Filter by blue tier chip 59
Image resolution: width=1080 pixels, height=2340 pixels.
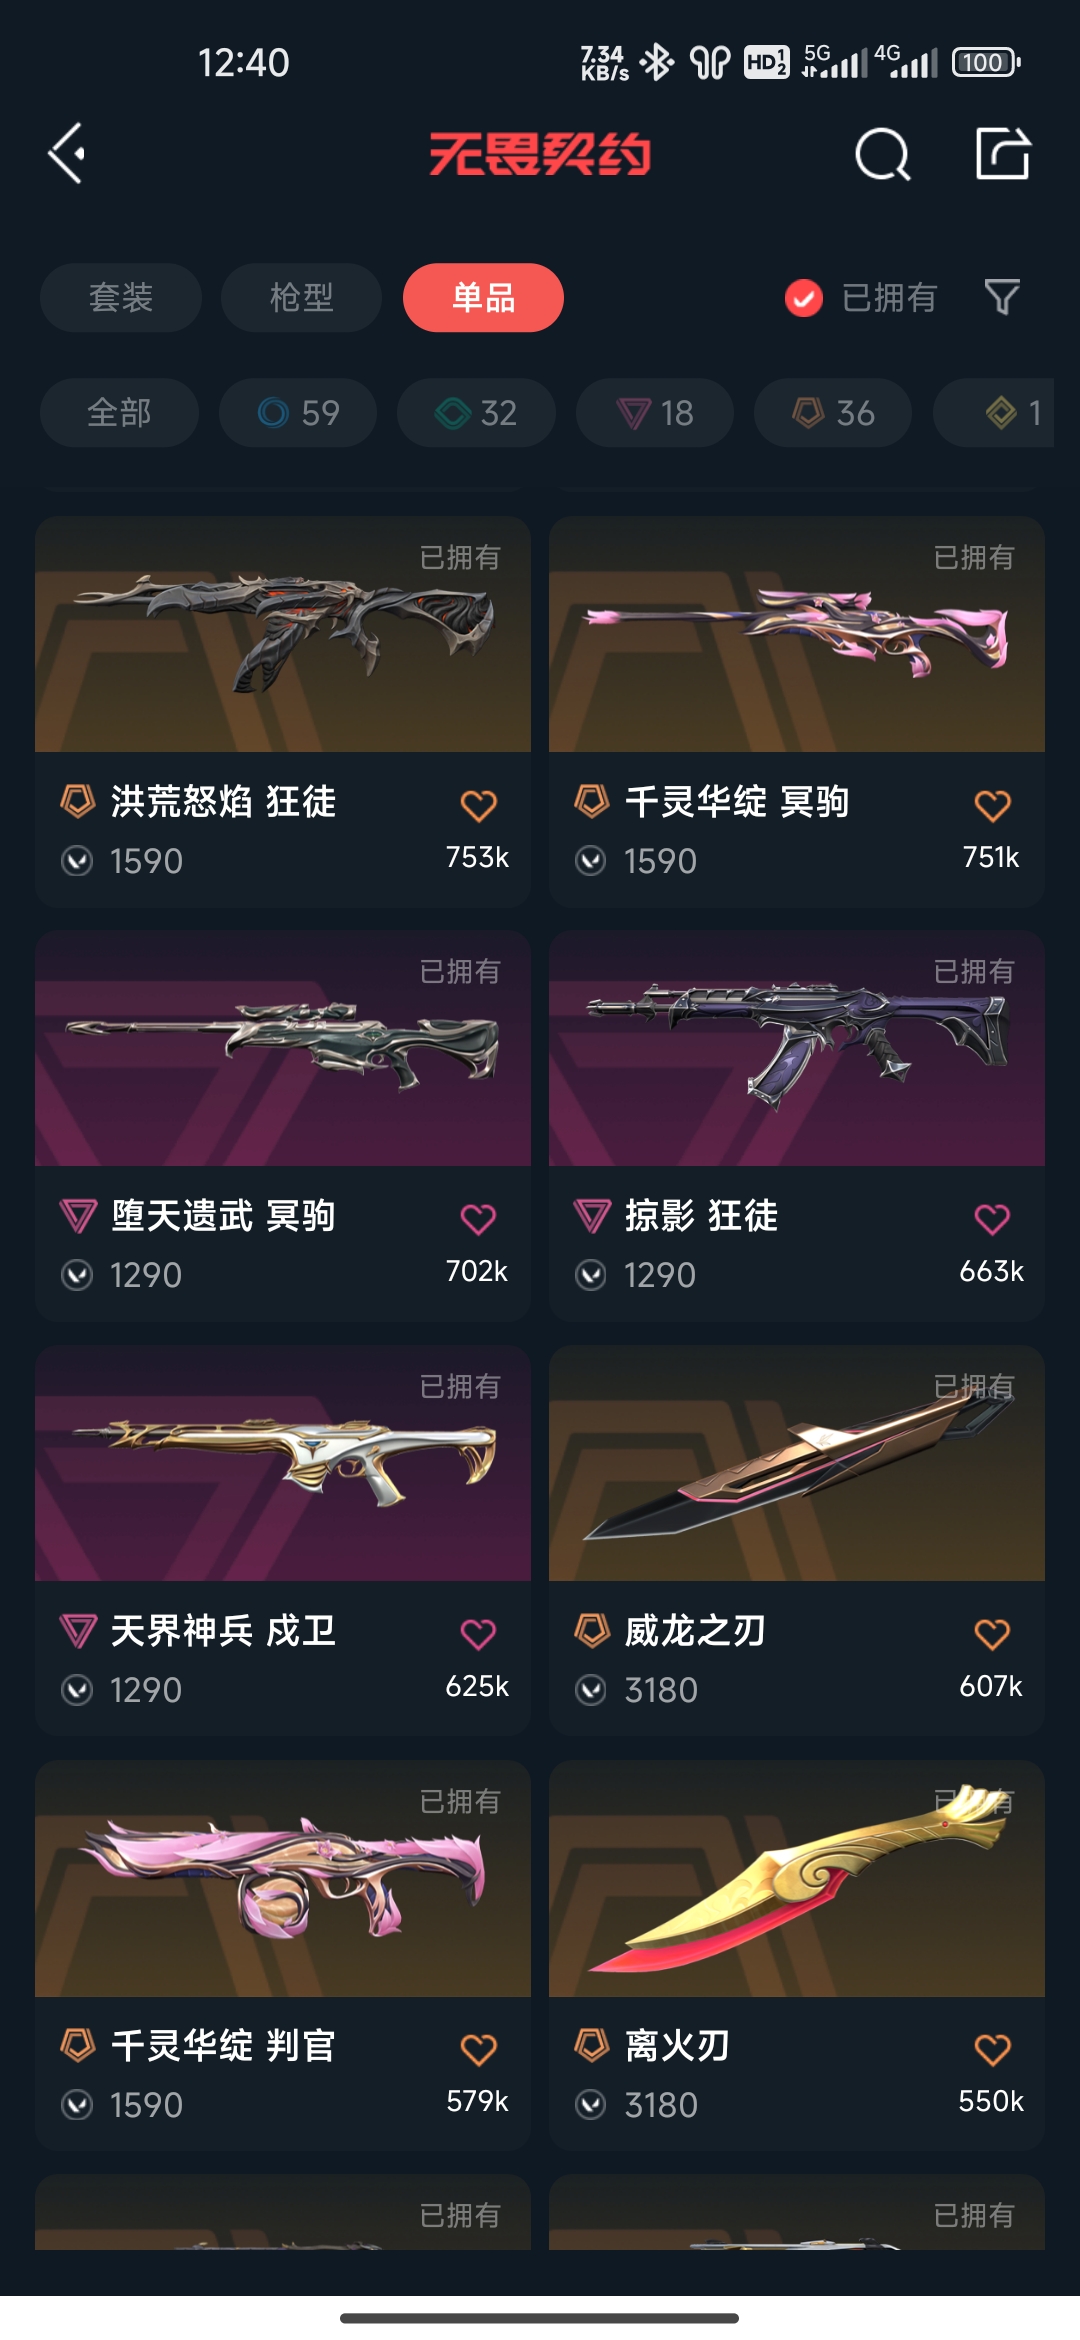coord(298,412)
